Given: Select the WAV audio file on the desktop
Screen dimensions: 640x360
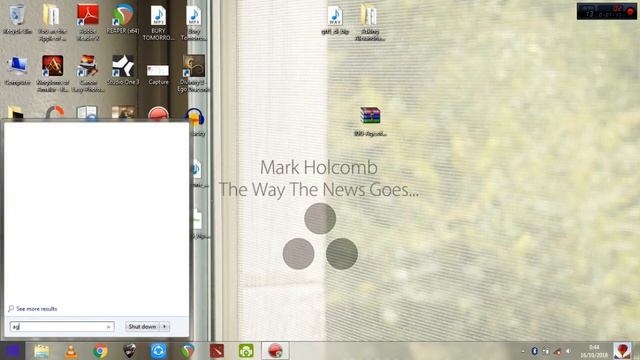Looking at the screenshot, I should pos(335,20).
